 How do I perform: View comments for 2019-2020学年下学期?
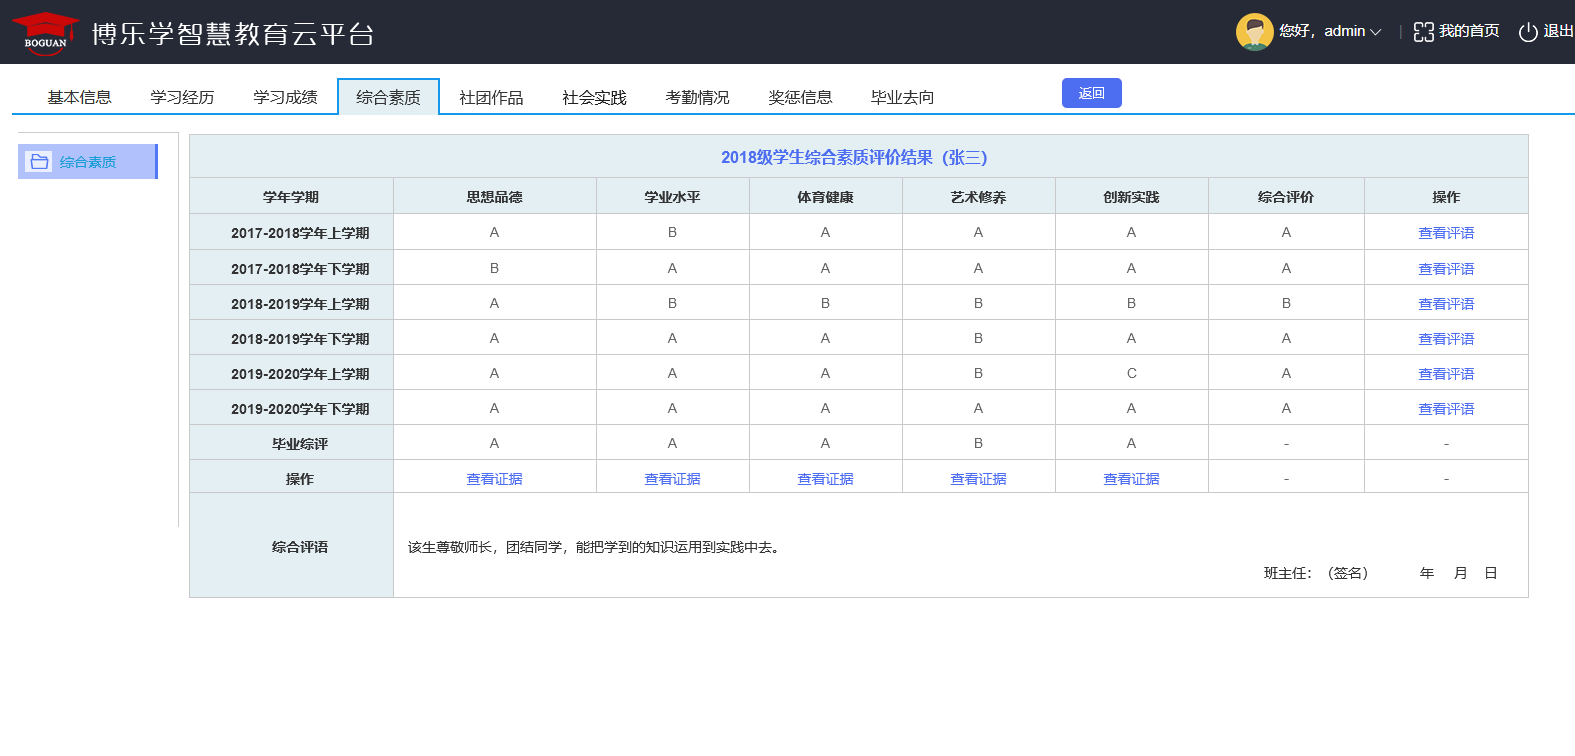(1445, 409)
